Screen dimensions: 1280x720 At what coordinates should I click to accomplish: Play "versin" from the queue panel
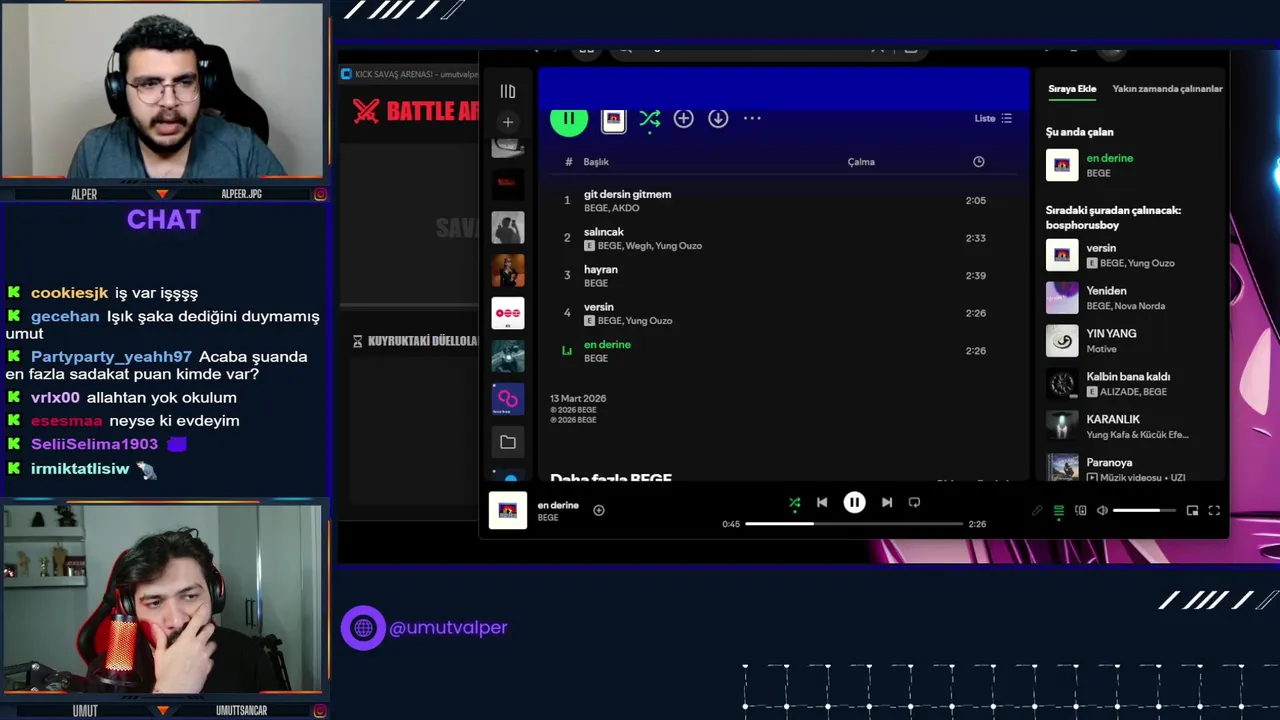click(x=1133, y=255)
